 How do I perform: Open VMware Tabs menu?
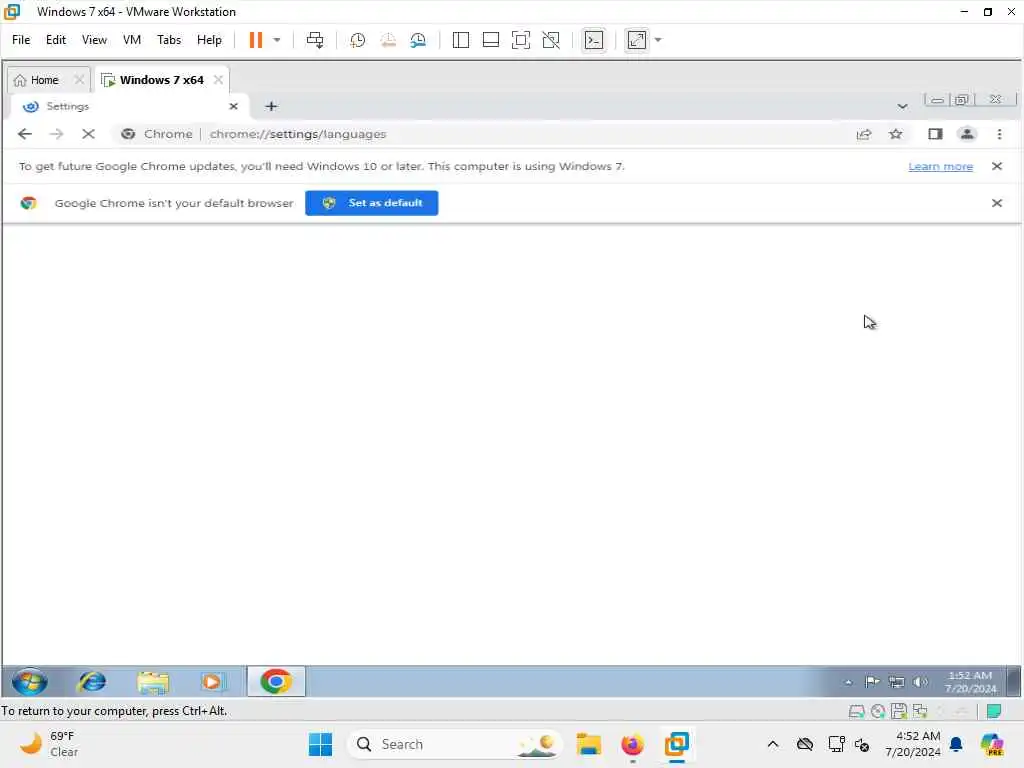click(x=169, y=40)
